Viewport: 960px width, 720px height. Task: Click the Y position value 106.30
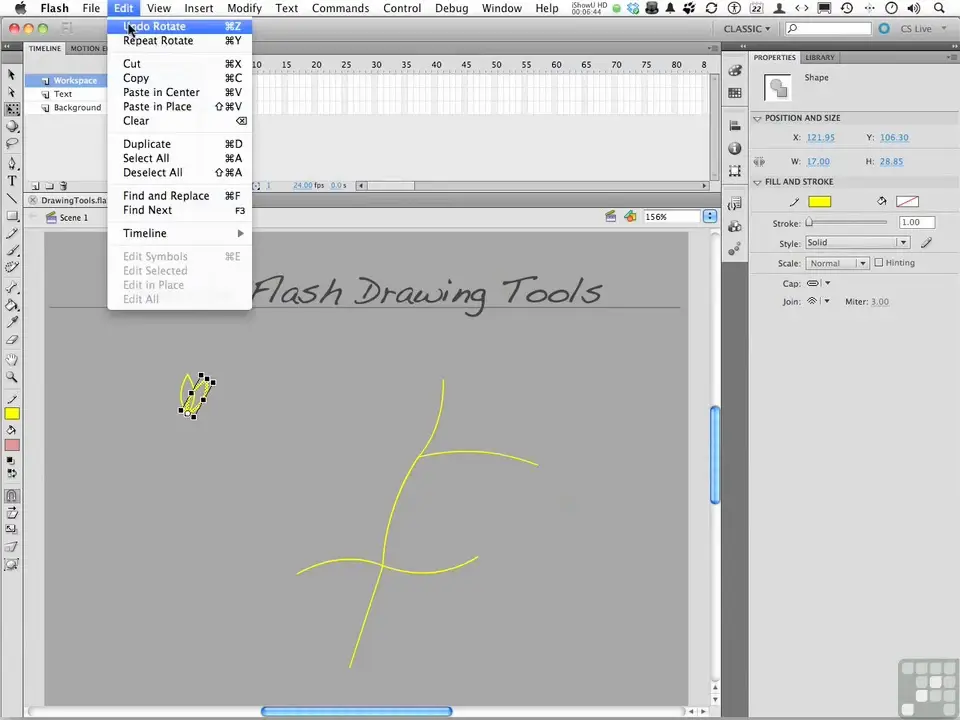[x=894, y=138]
